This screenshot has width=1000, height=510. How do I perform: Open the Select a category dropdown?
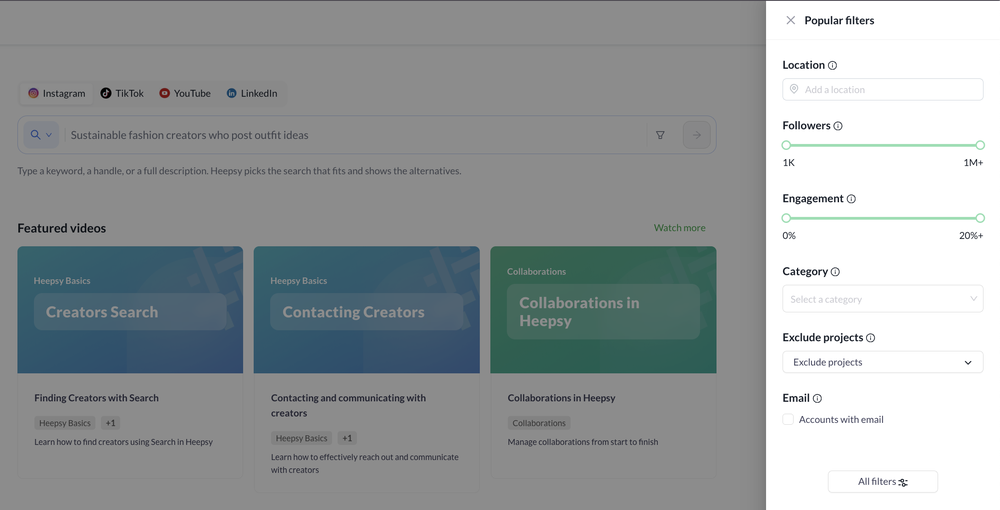pyautogui.click(x=883, y=299)
